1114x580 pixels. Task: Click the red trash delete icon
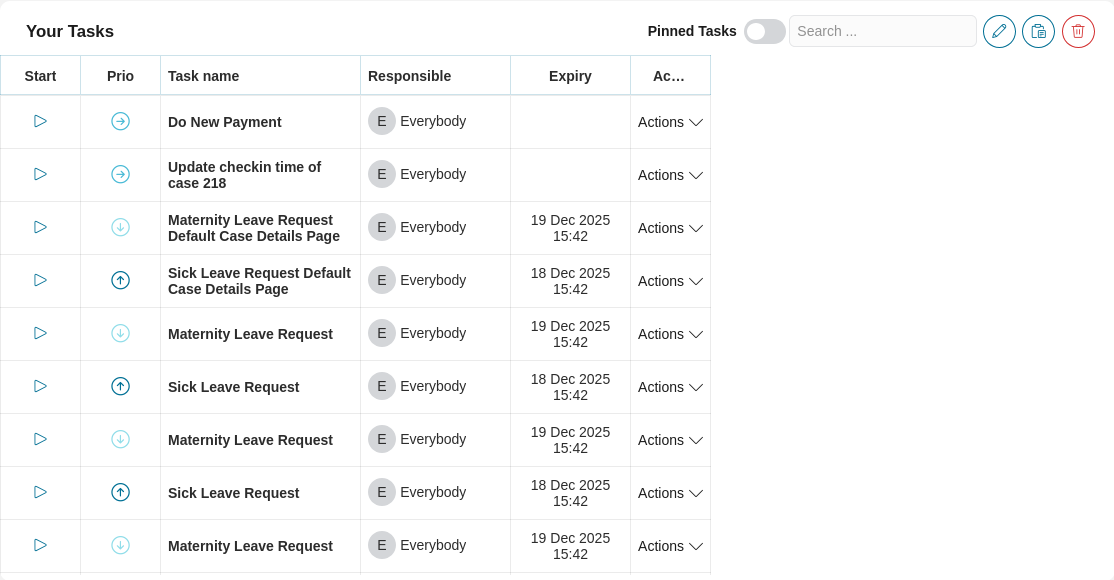1078,31
